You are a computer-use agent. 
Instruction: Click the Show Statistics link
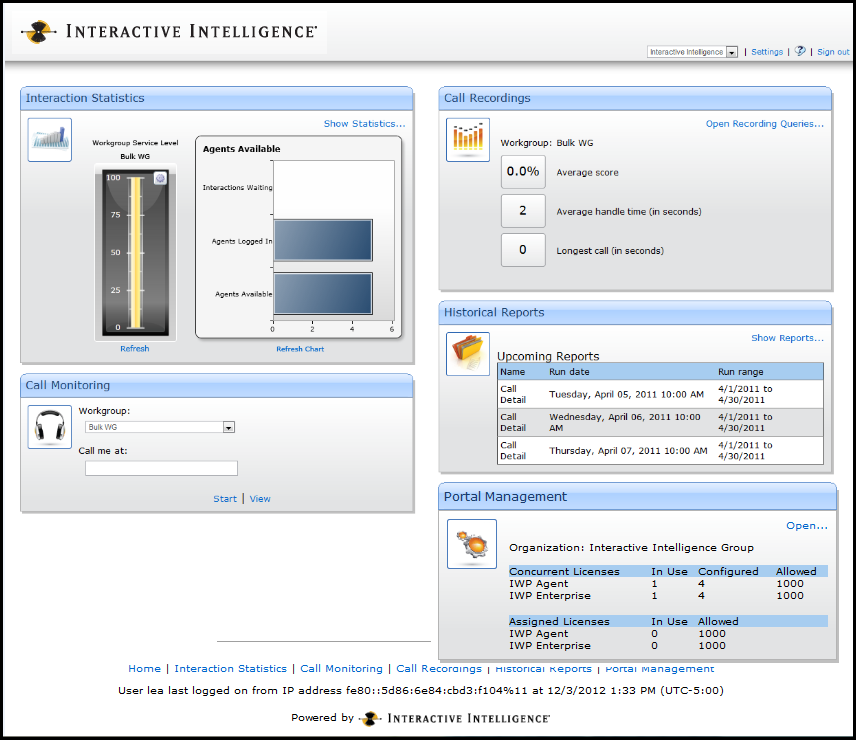point(364,124)
